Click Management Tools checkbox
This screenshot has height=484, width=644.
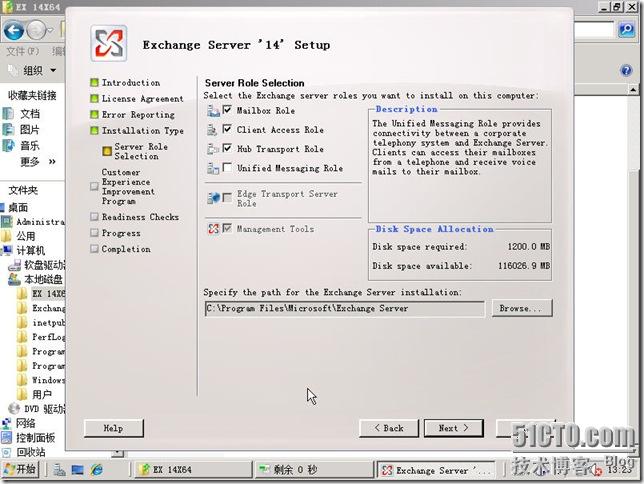227,228
